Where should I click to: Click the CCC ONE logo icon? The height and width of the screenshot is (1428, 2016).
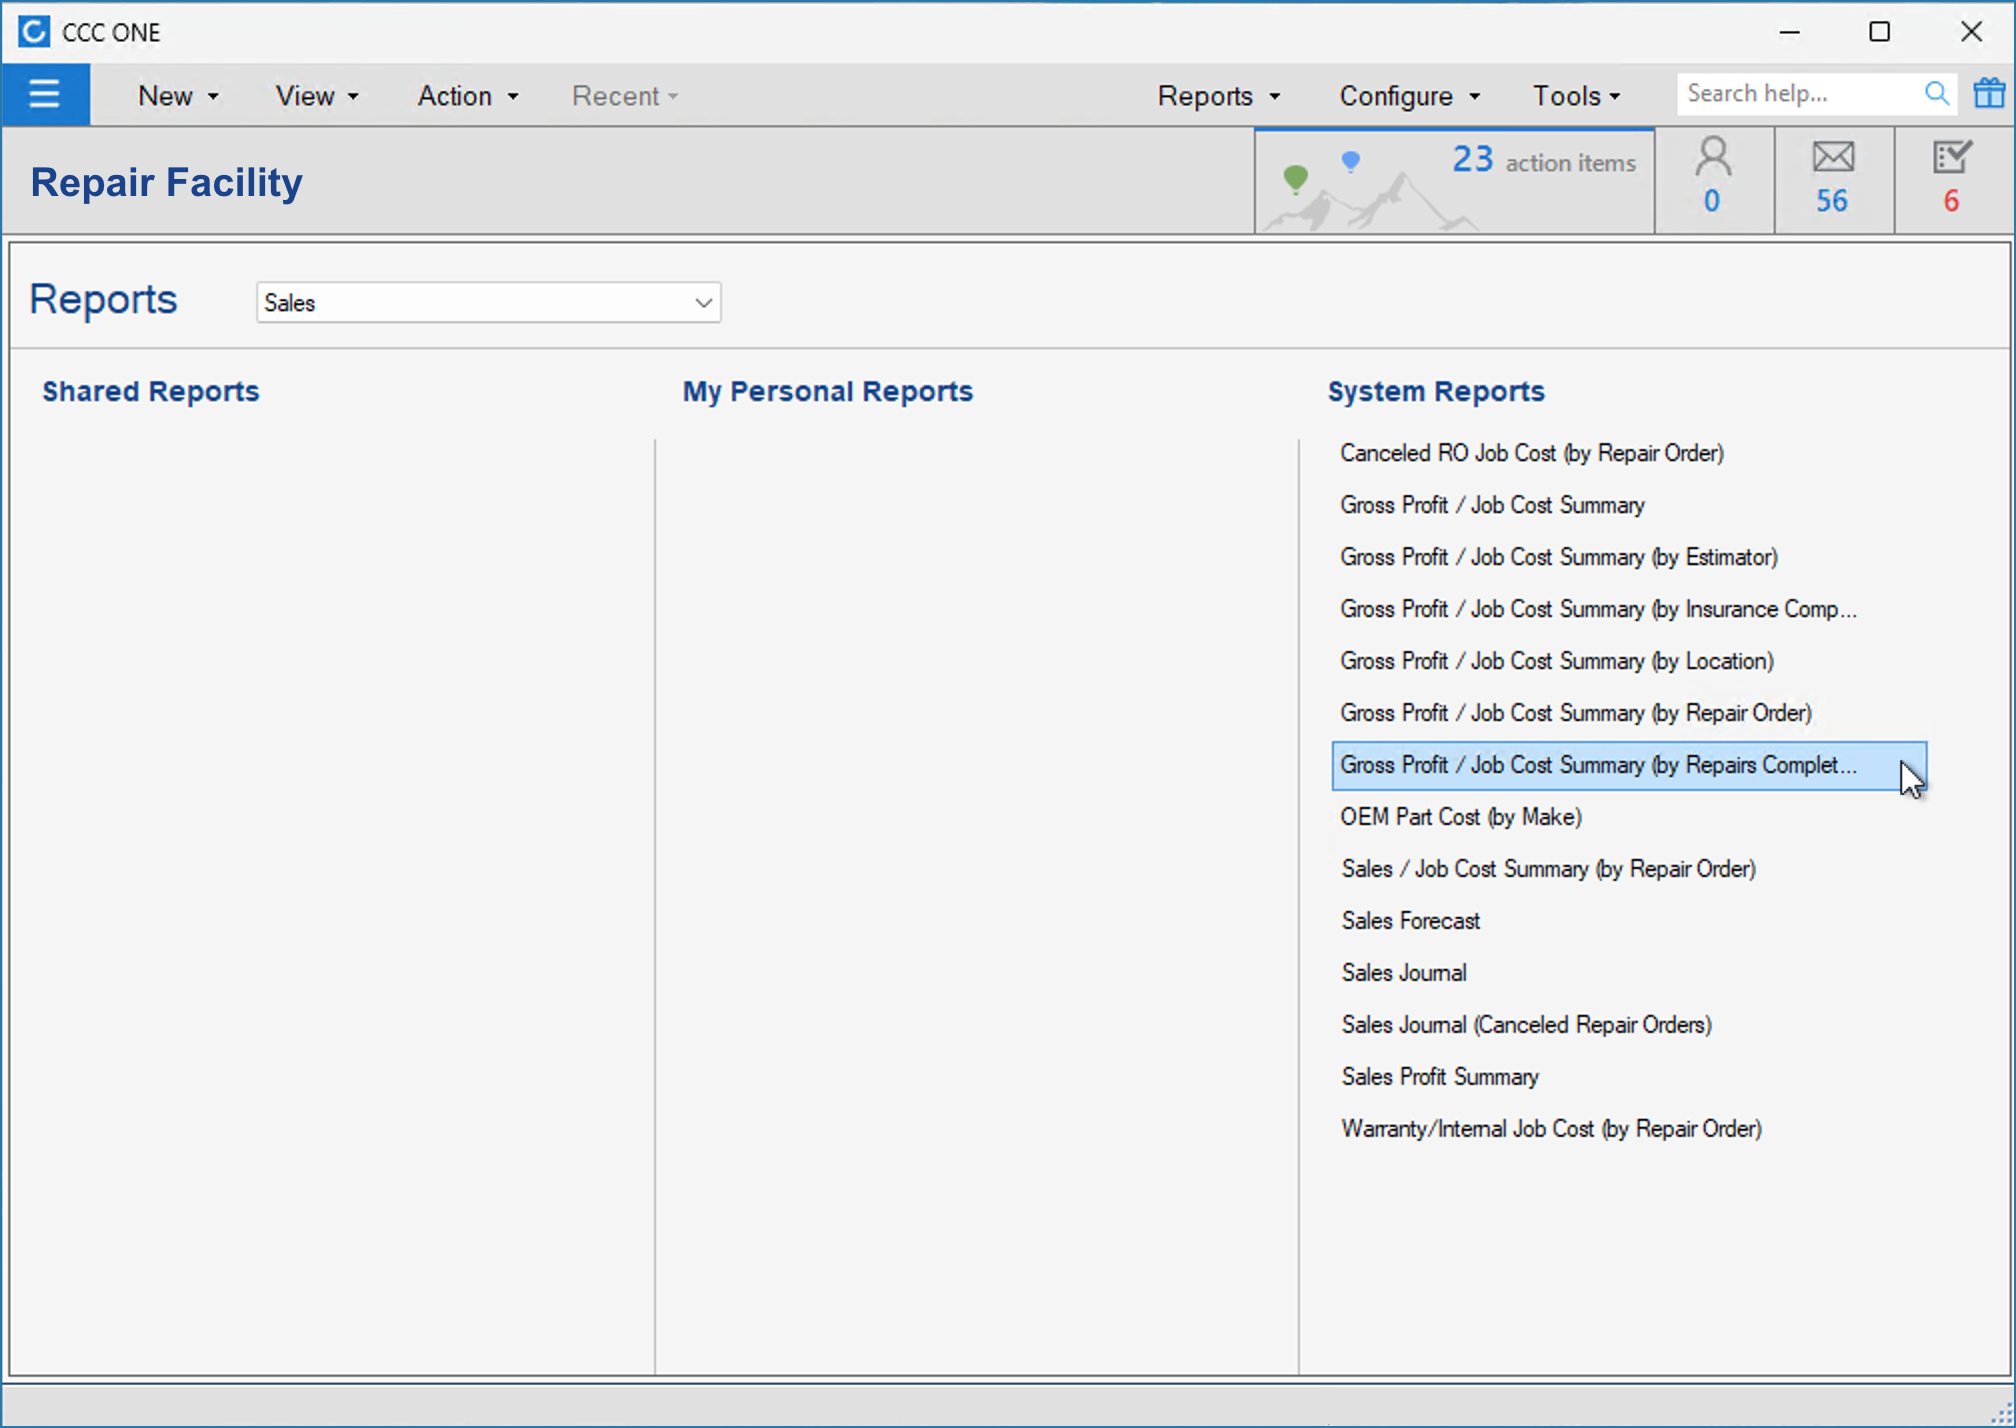[x=33, y=32]
